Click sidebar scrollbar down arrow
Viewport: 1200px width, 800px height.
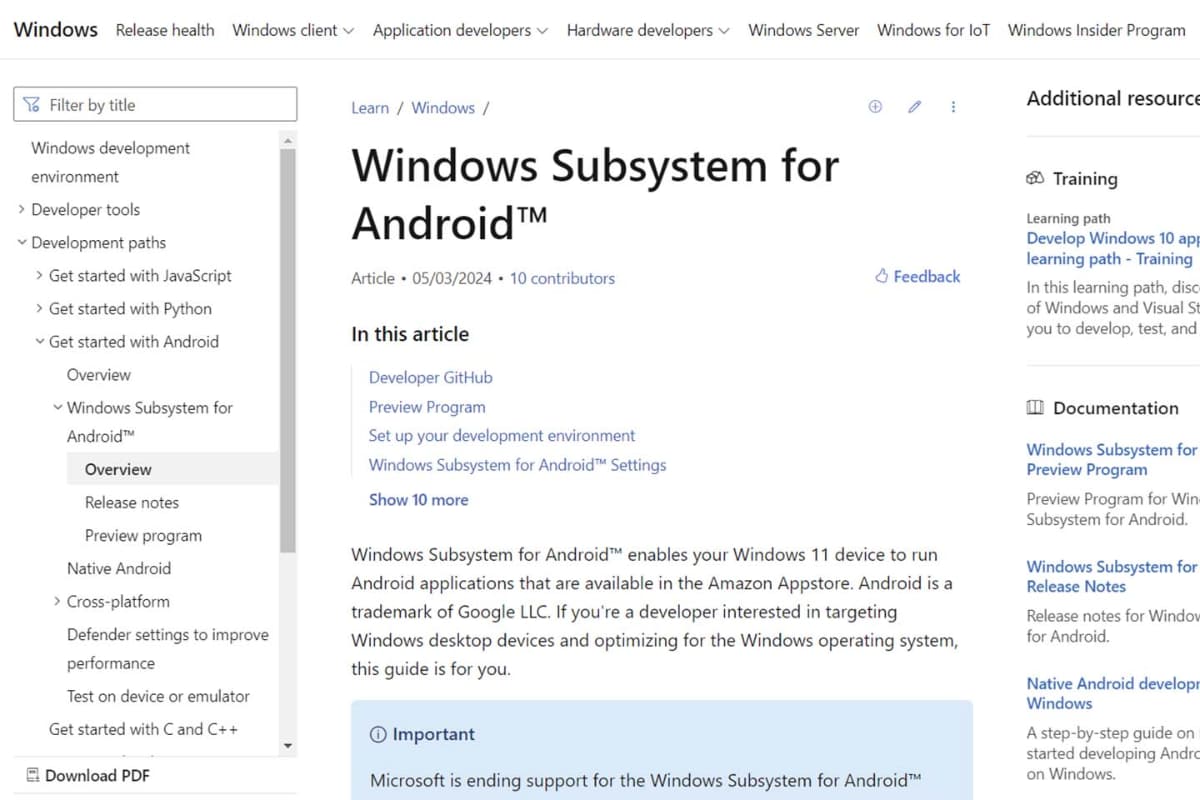coord(288,746)
